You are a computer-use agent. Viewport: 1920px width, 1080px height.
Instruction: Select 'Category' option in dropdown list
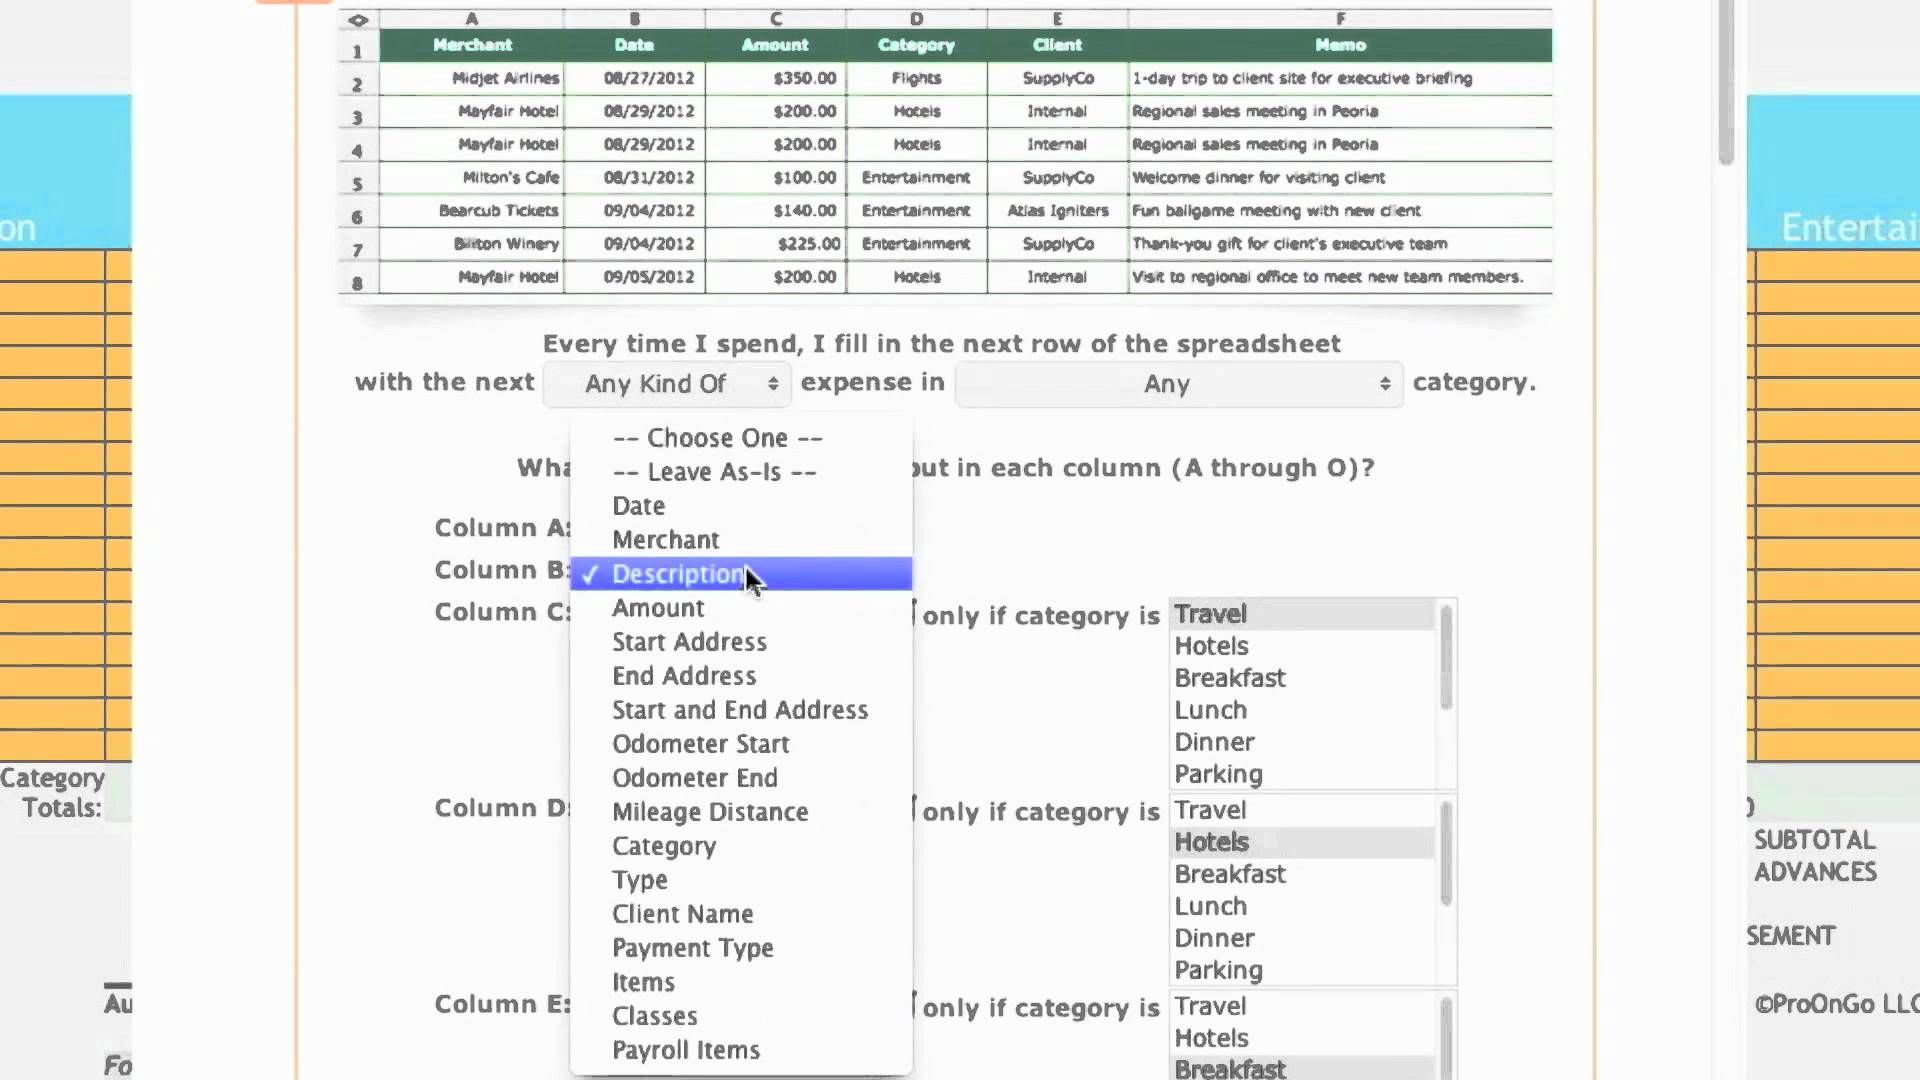pyautogui.click(x=663, y=844)
